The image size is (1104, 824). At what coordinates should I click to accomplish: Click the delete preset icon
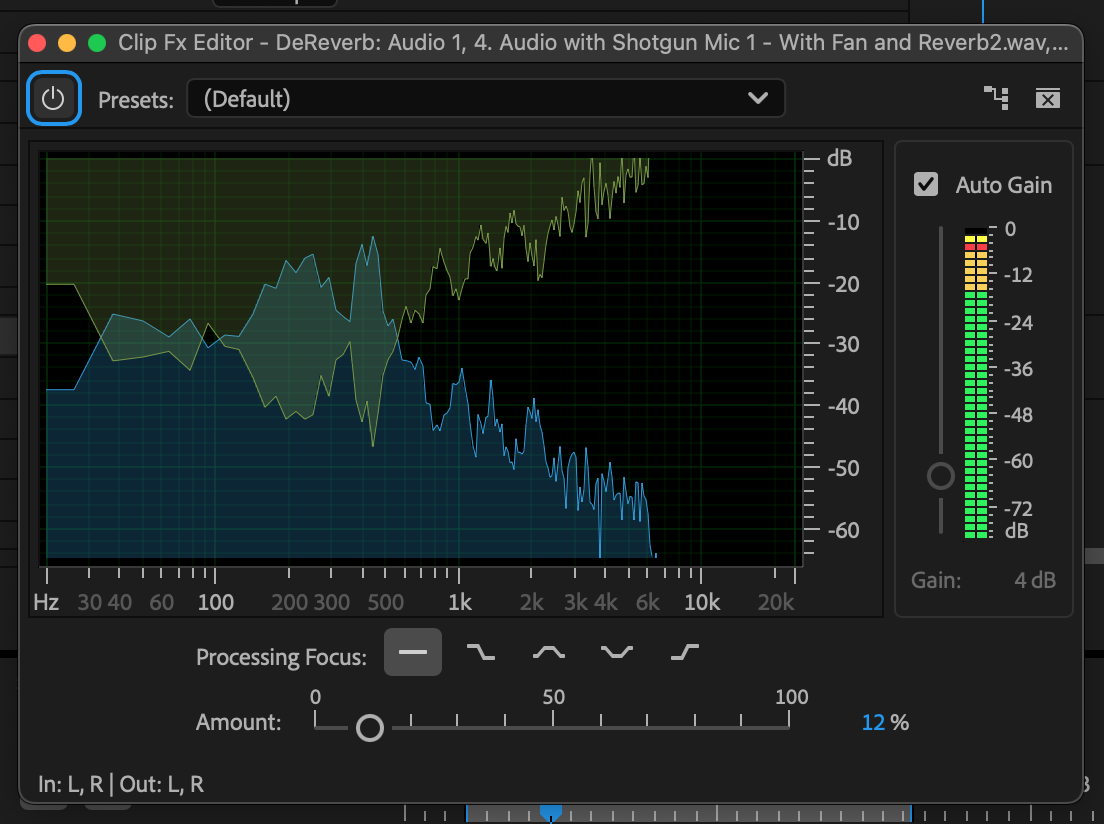1048,99
